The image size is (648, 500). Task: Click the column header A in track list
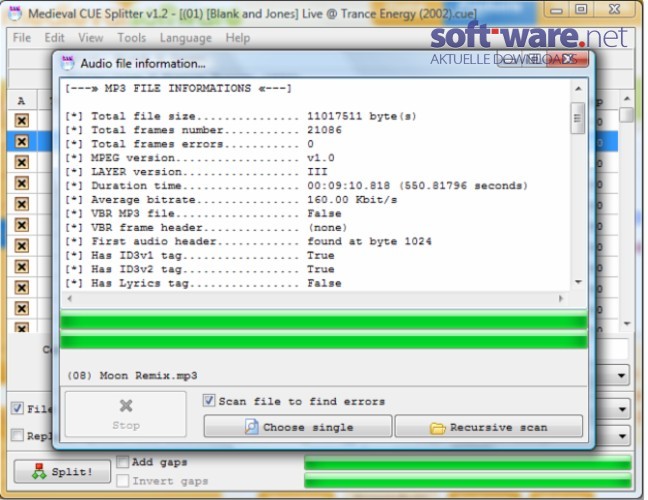pos(21,100)
